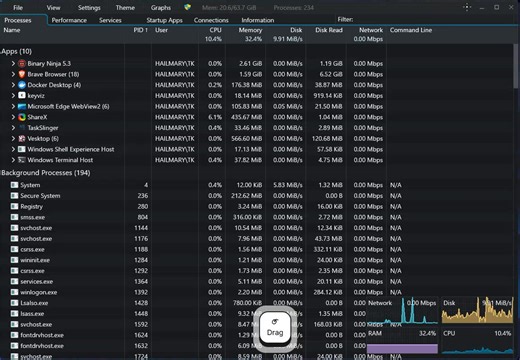
Task: Sort by the Command Line column header
Action: (x=411, y=30)
